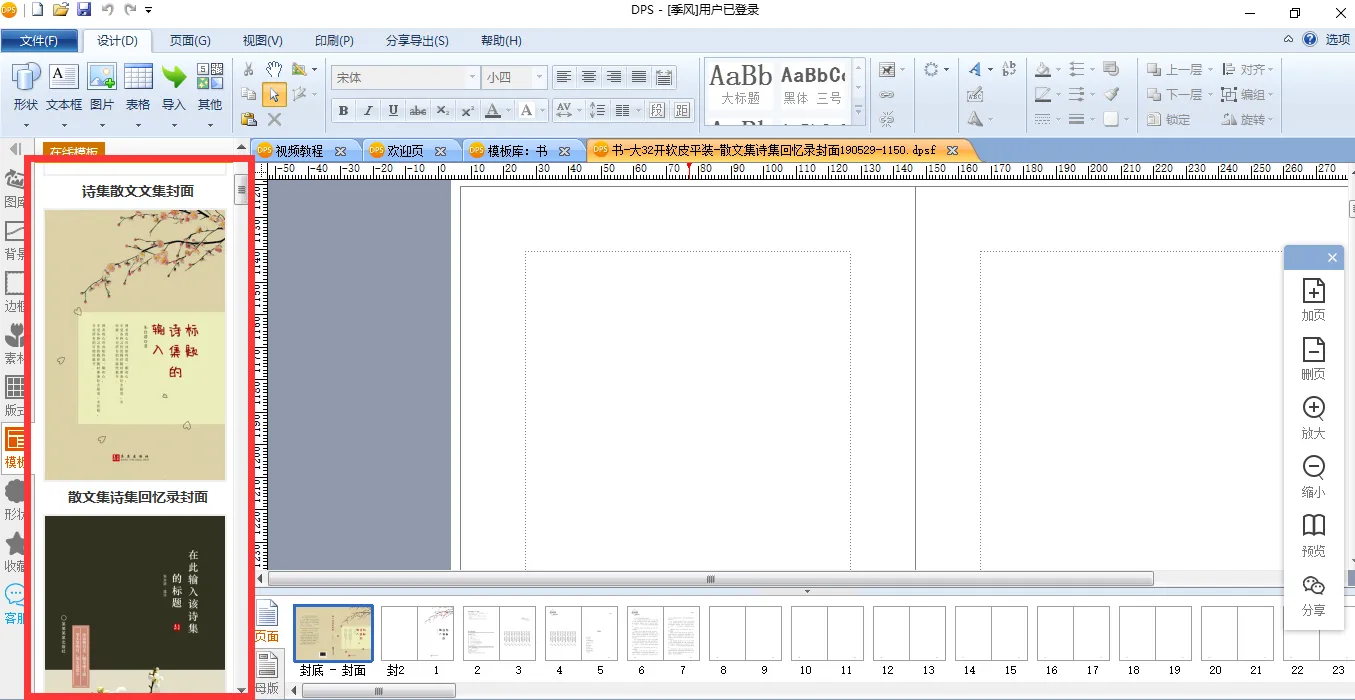Select the 诗集散文文集封面 template thumbnail
The image size is (1355, 700).
(x=135, y=344)
